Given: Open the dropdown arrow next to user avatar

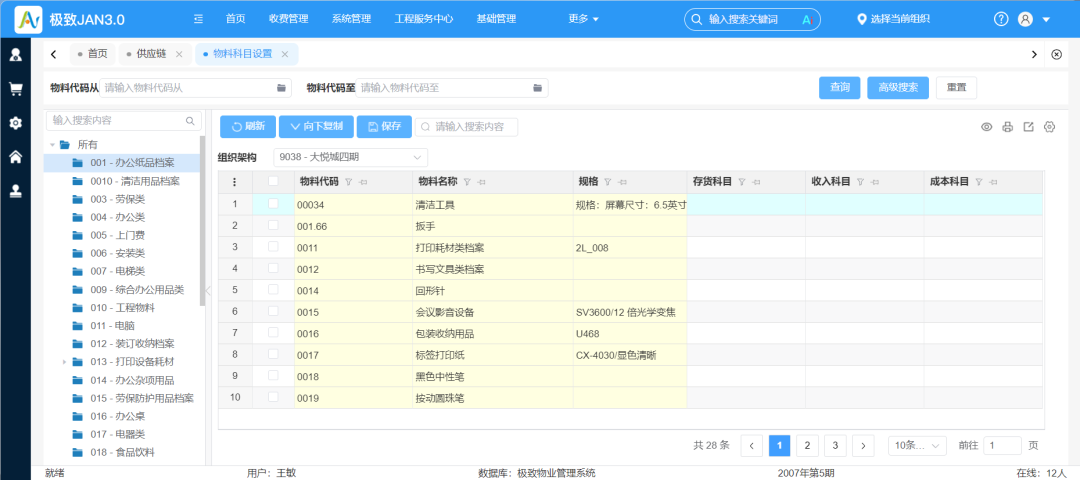Looking at the screenshot, I should 1046,19.
